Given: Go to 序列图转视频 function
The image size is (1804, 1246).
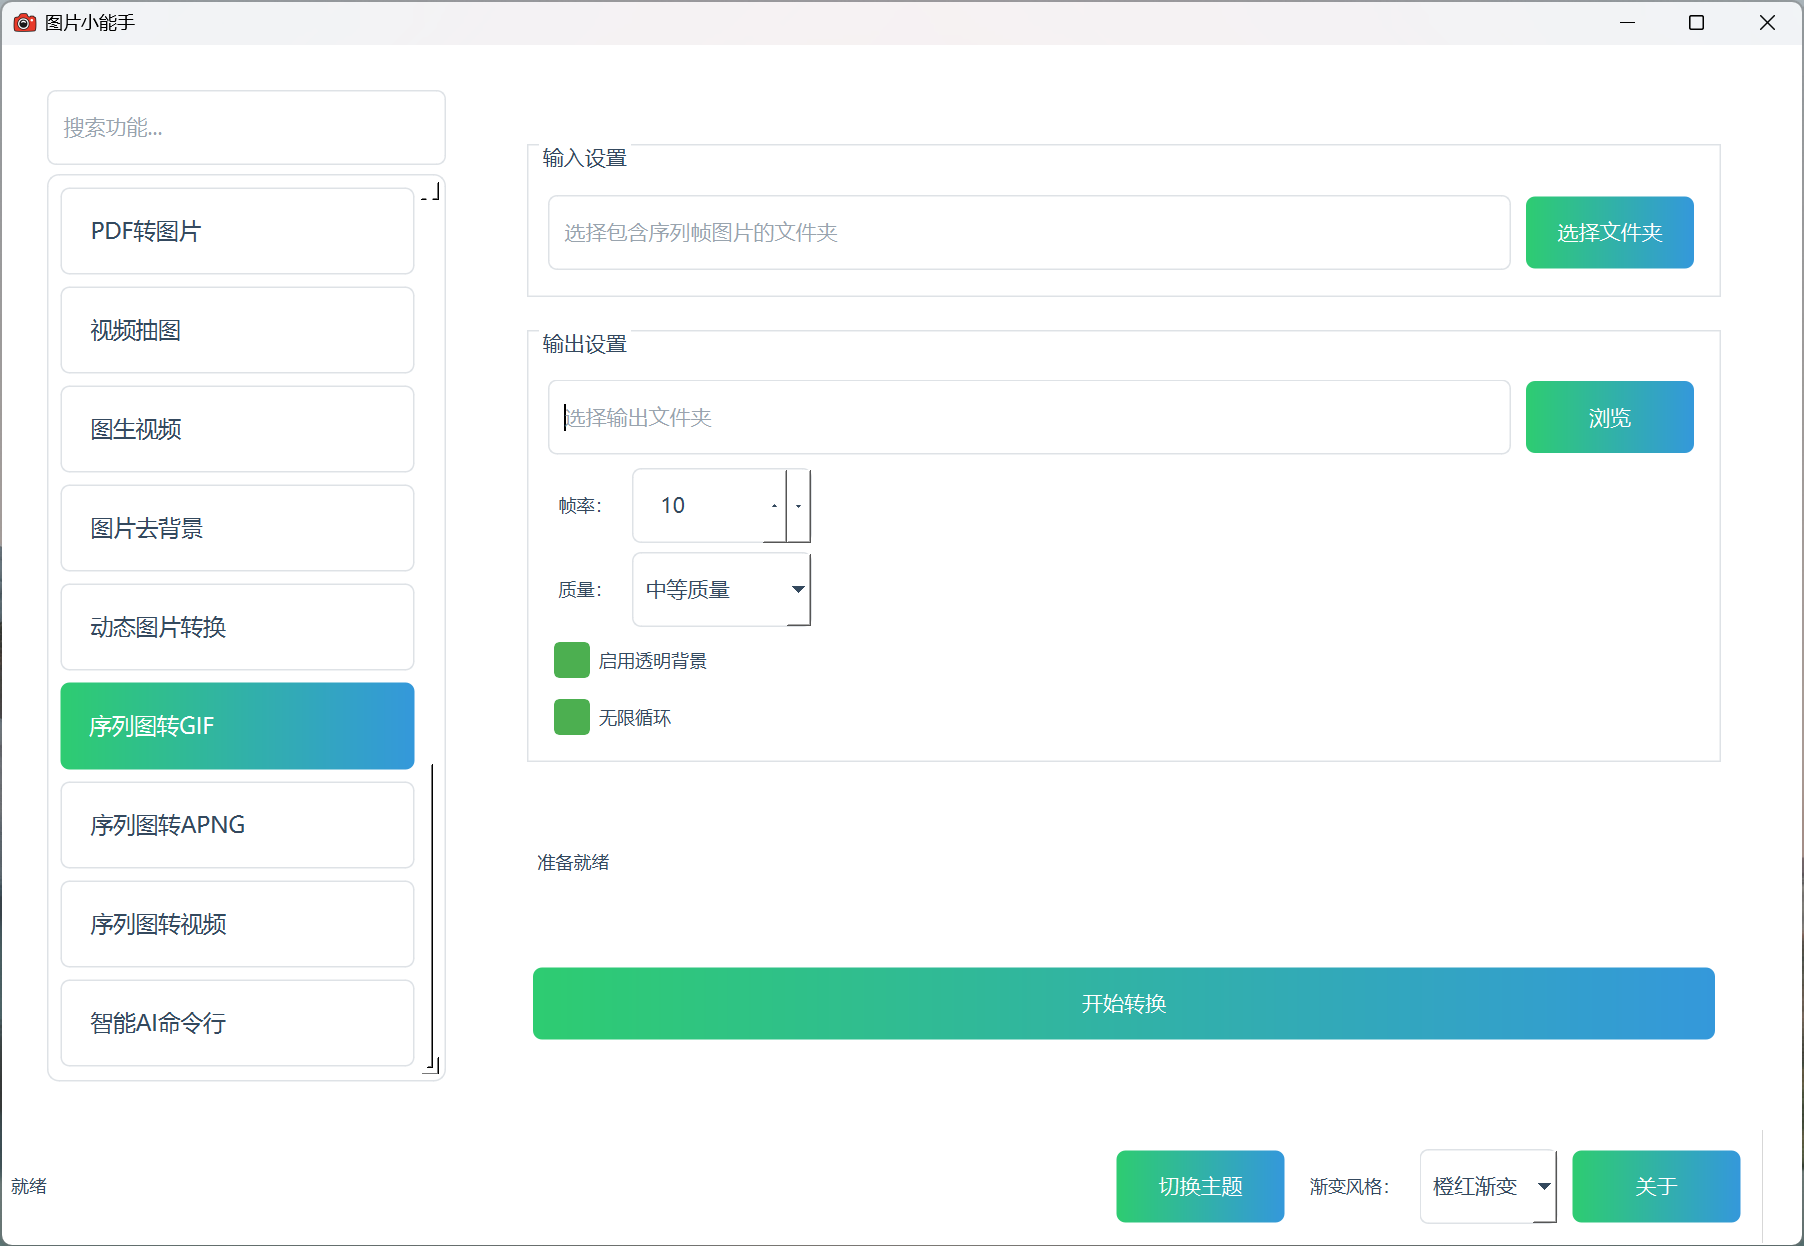Looking at the screenshot, I should coord(237,924).
